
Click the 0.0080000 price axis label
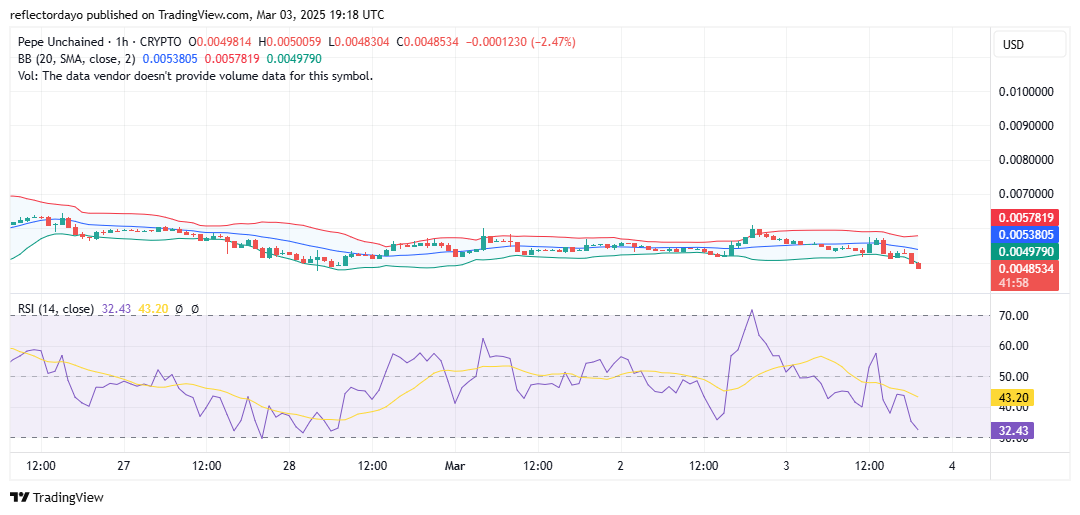(x=1027, y=160)
